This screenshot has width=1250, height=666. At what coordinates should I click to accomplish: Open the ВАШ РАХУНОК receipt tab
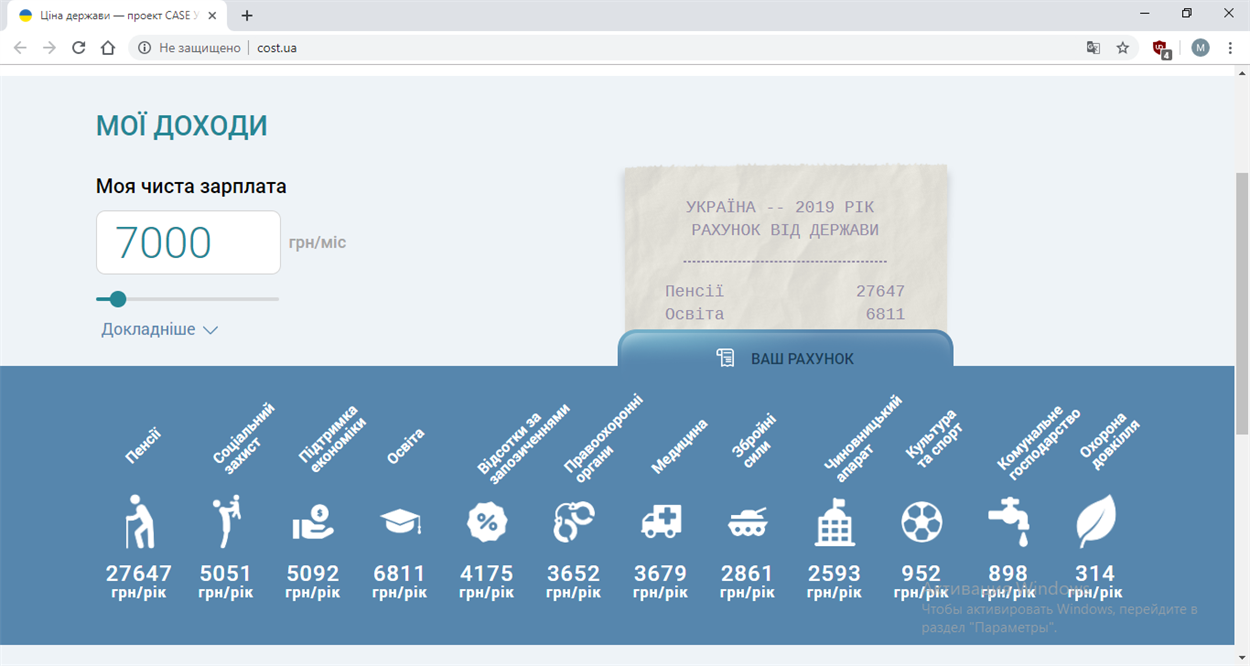[x=785, y=358]
